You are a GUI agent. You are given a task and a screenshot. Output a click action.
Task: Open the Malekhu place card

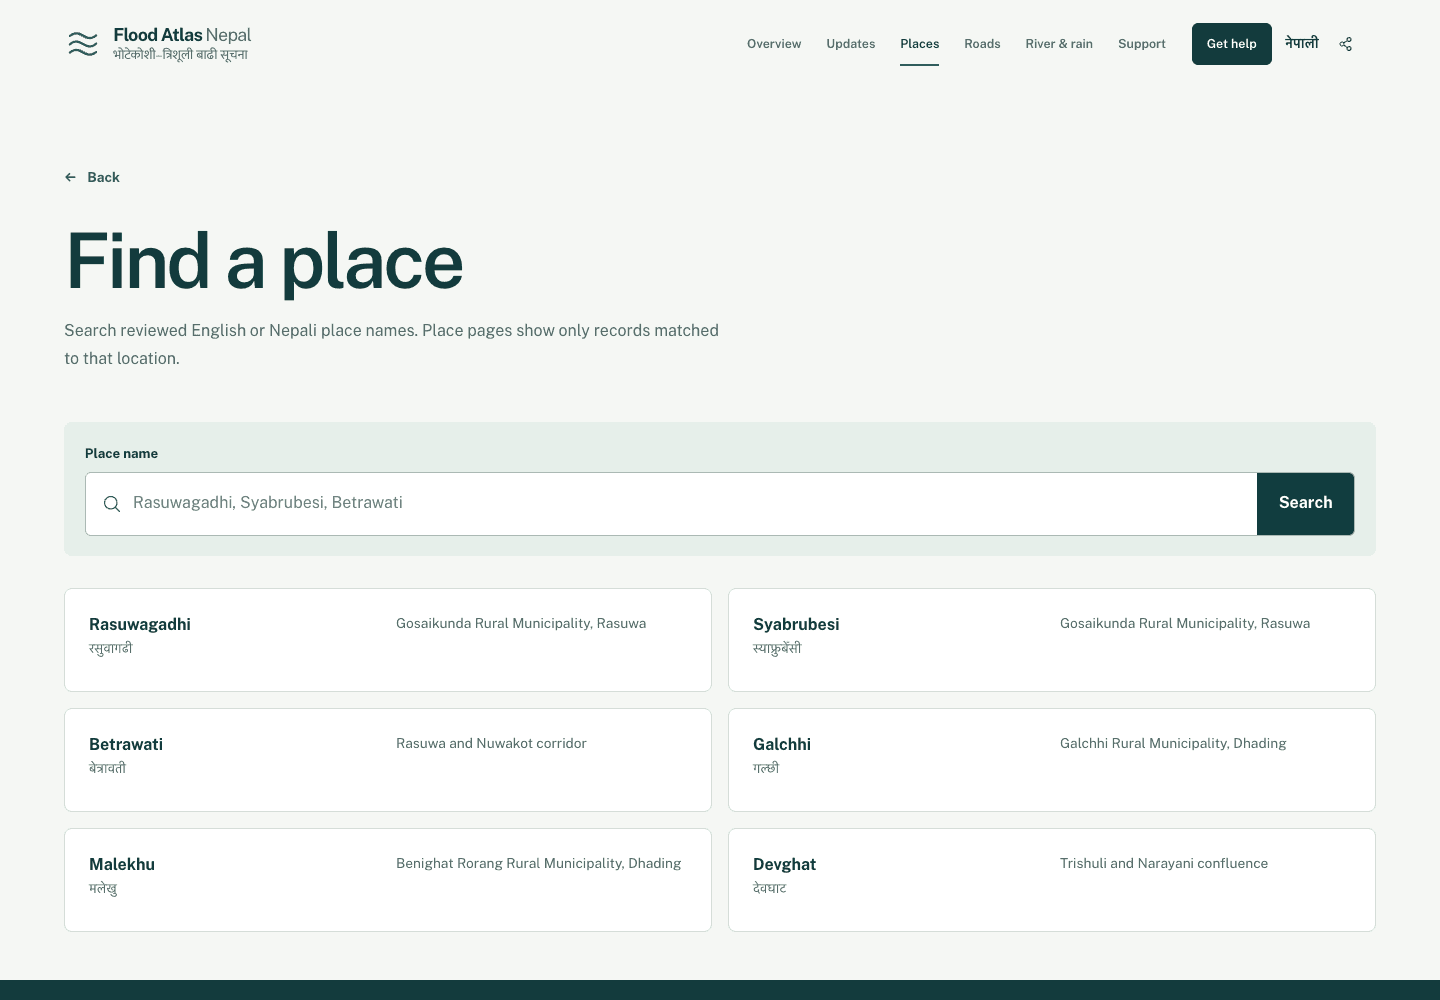pos(388,880)
